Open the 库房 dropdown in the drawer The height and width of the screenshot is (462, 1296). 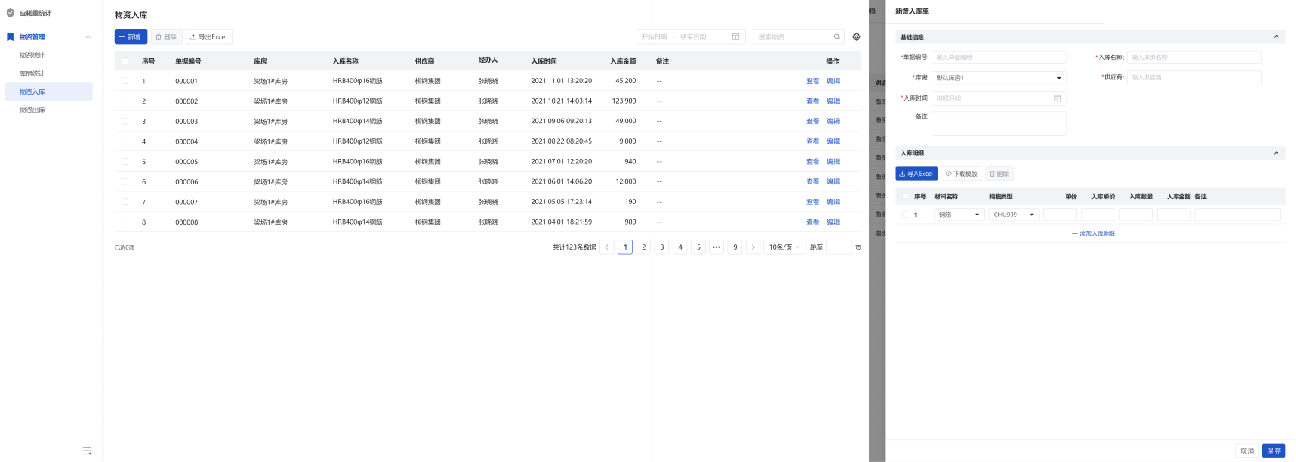tap(999, 77)
